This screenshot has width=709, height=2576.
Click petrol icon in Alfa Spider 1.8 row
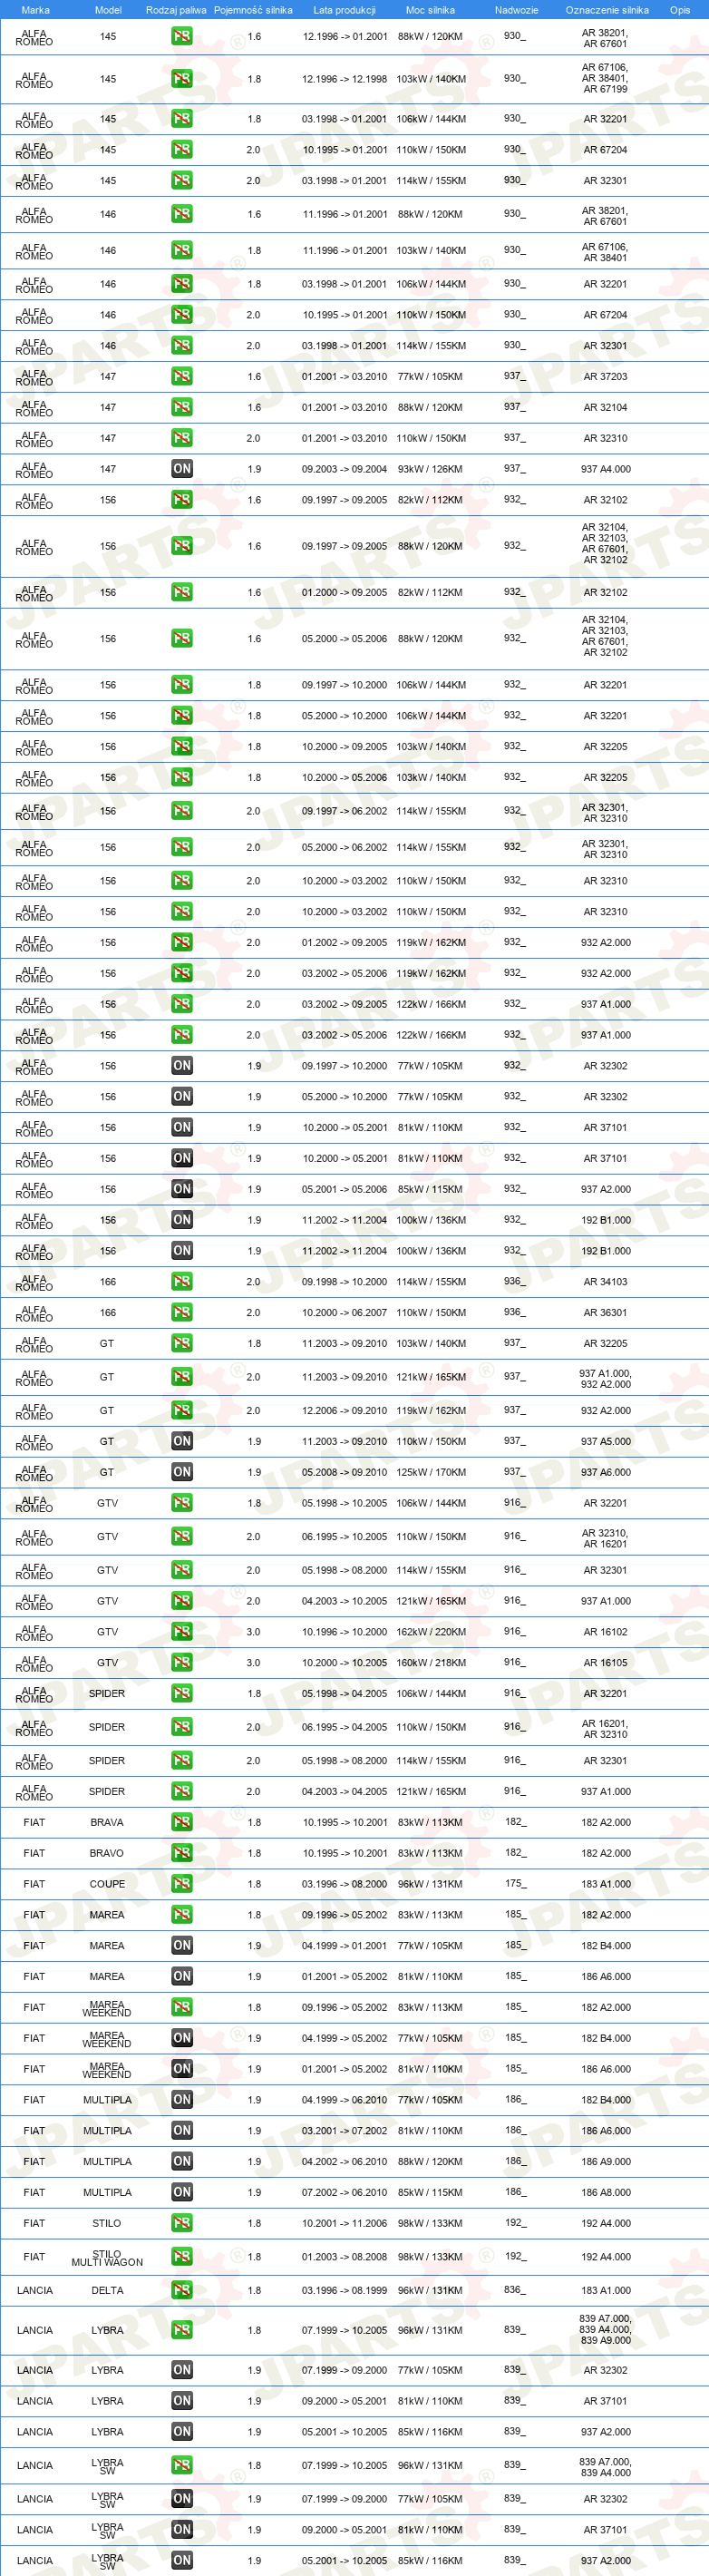coord(181,1694)
